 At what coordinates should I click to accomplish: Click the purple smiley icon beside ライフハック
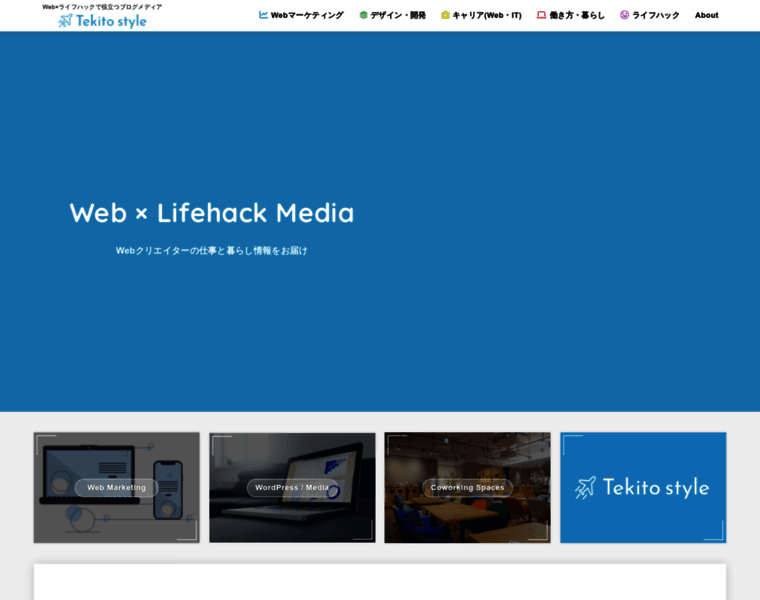click(x=625, y=15)
